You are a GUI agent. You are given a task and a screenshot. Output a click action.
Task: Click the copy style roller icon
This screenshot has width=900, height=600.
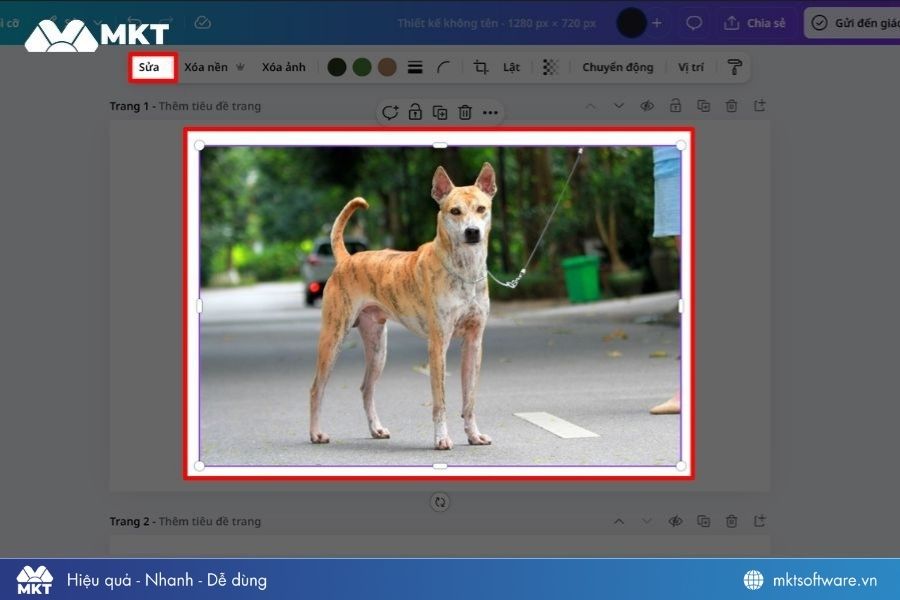click(735, 66)
